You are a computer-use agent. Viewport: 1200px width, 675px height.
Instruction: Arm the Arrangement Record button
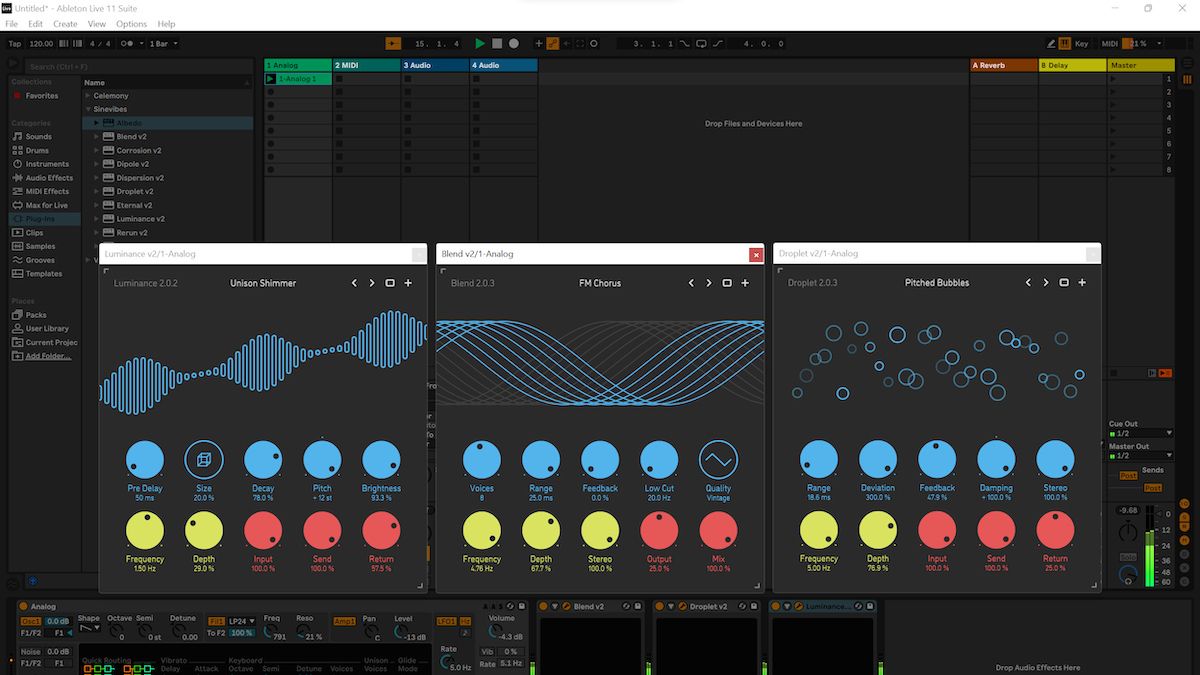[513, 43]
